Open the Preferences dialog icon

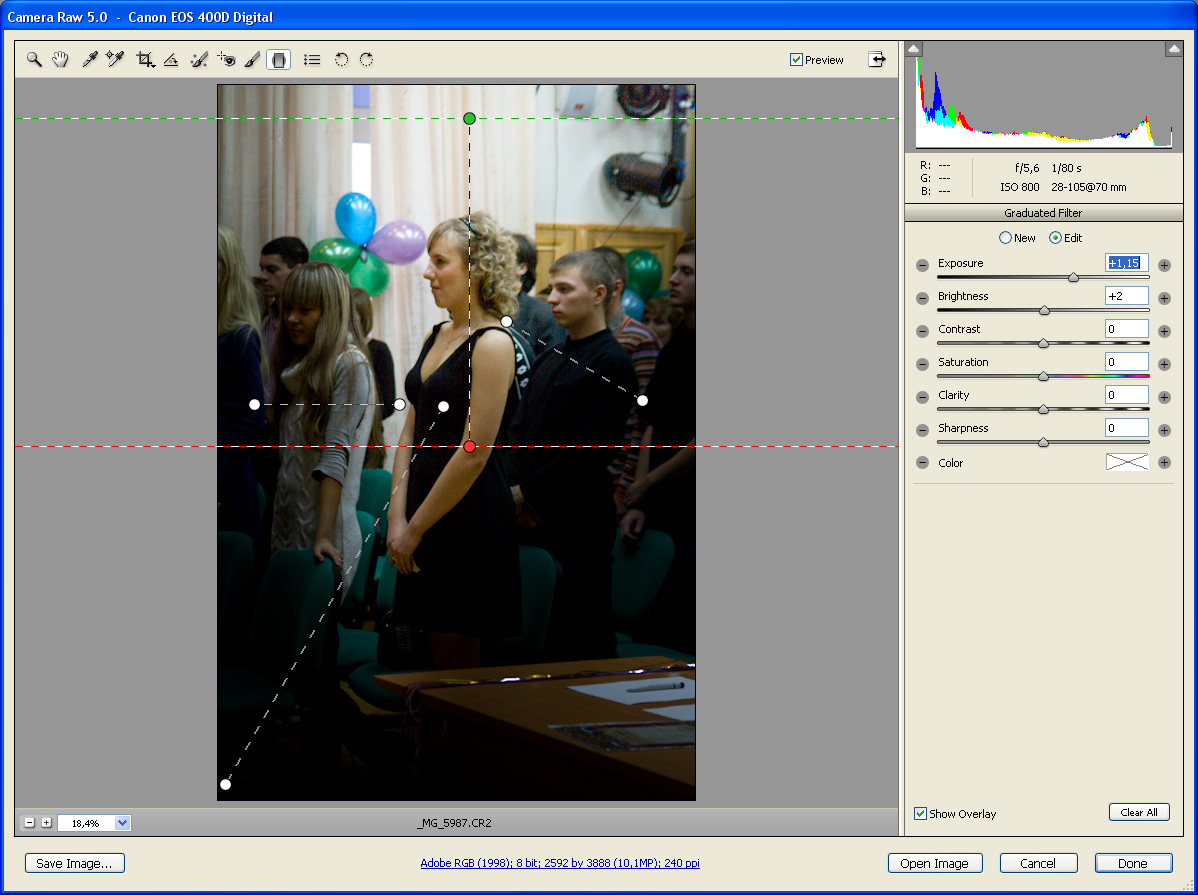pyautogui.click(x=312, y=60)
